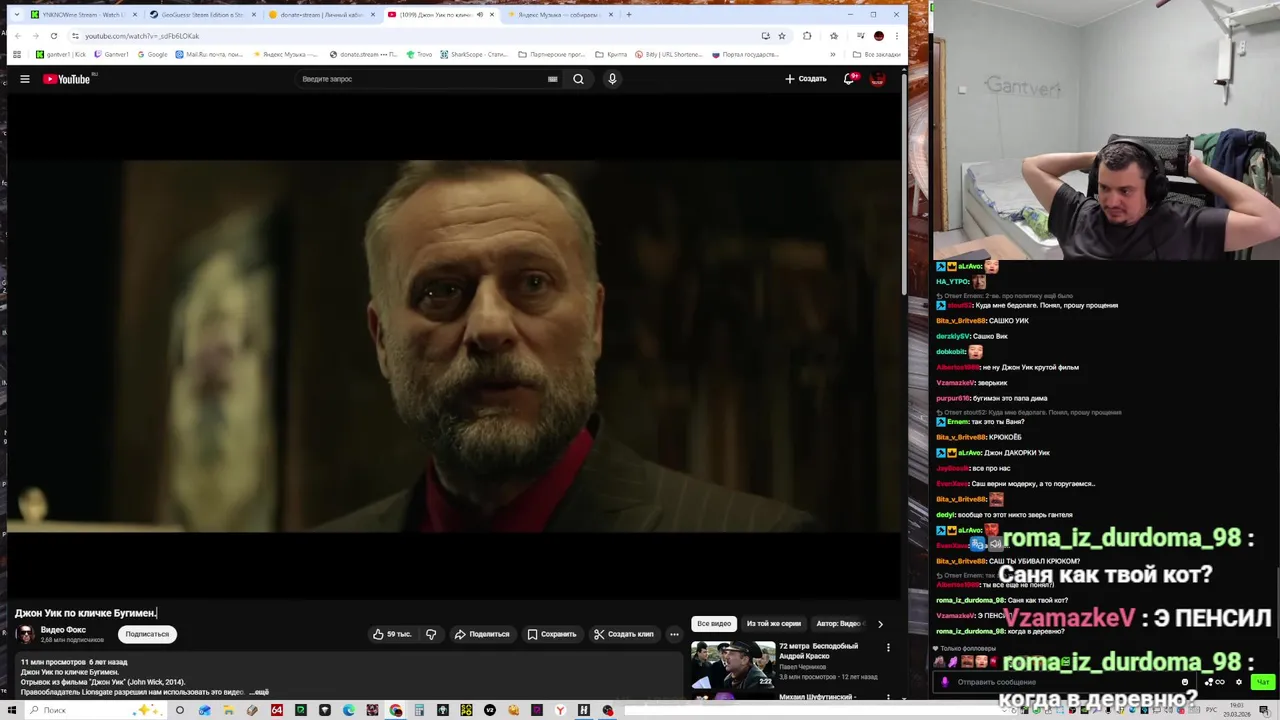
Task: Open the Партнерские прог... bookmarks folder
Action: click(551, 54)
